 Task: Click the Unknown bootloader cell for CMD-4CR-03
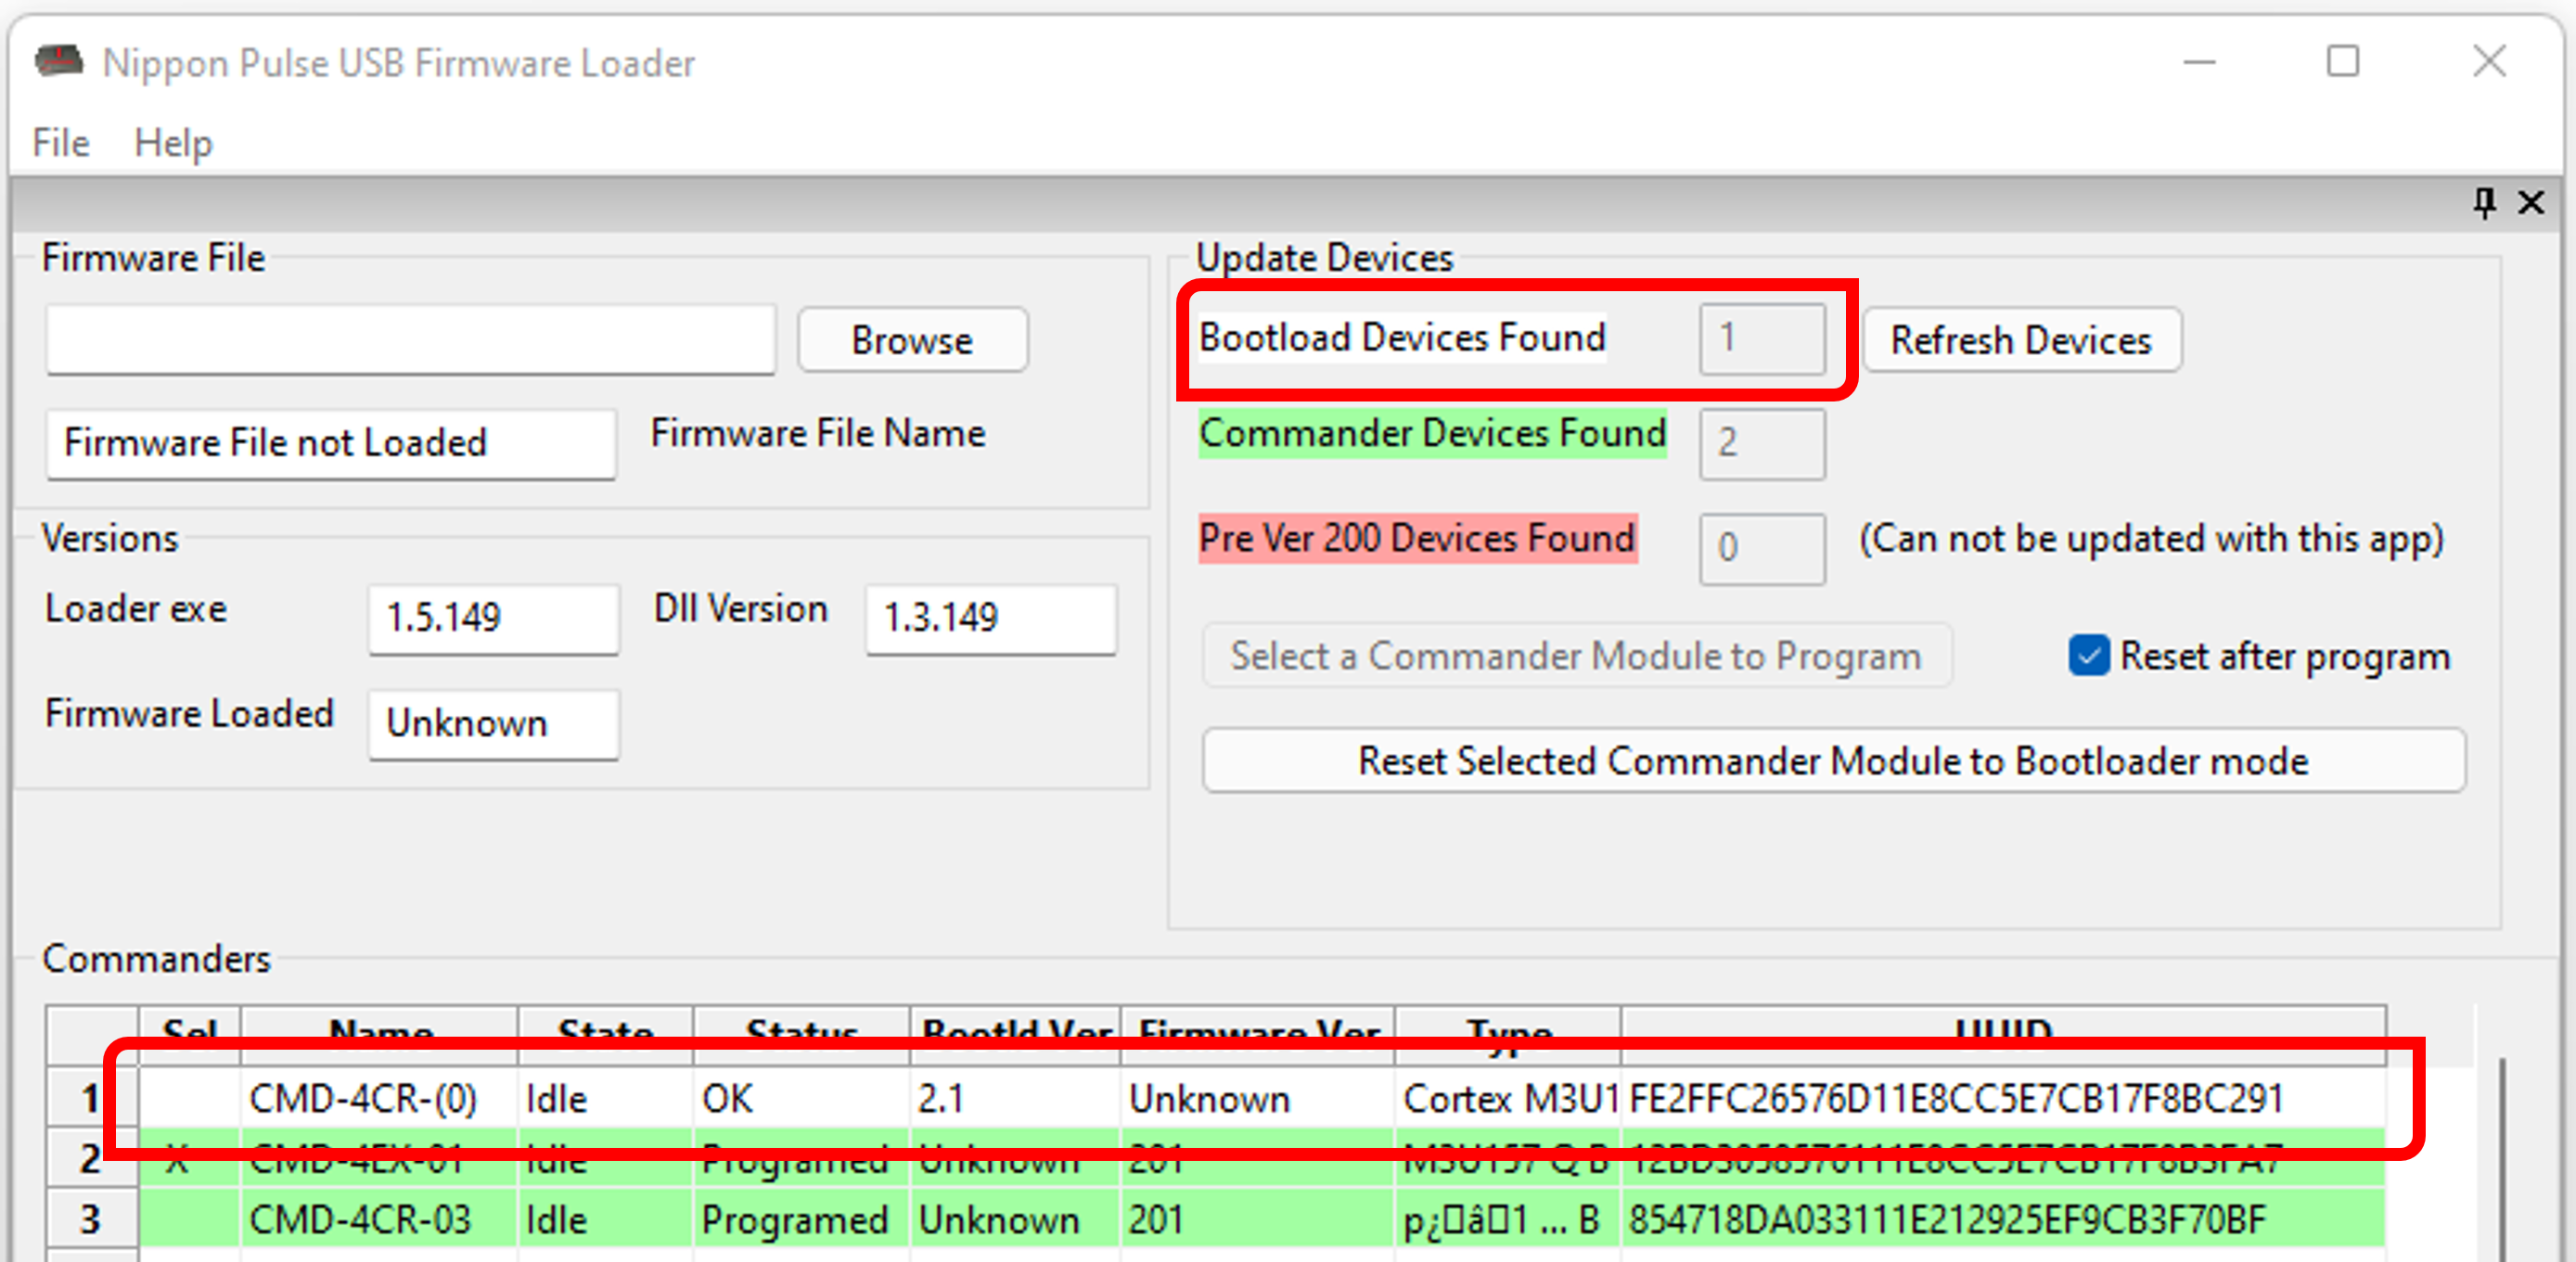point(1015,1219)
